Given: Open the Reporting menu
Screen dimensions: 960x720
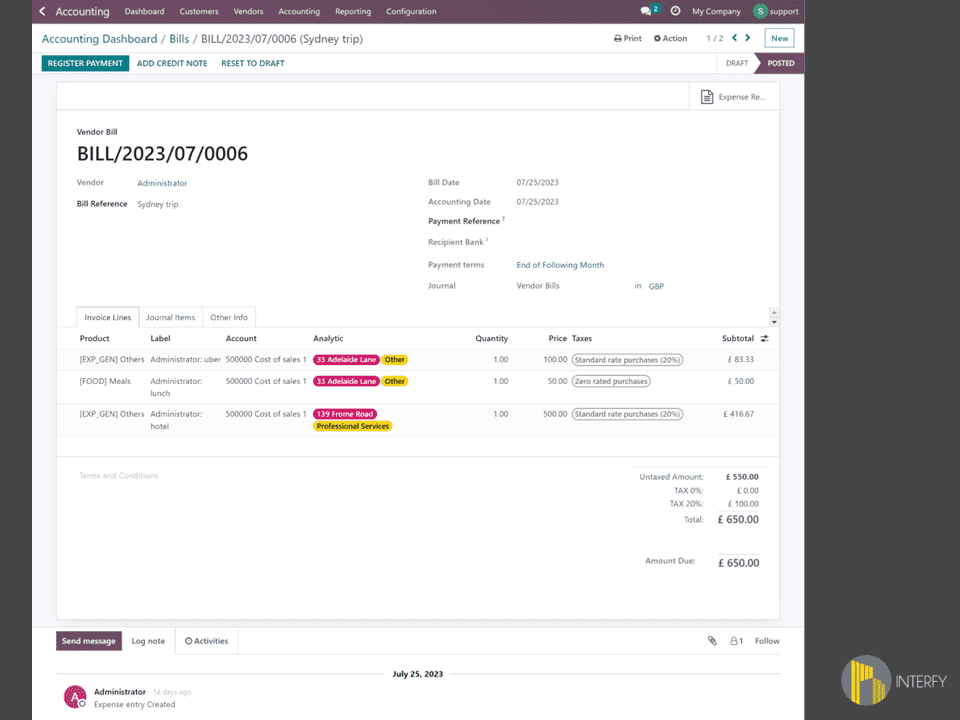Looking at the screenshot, I should (353, 11).
